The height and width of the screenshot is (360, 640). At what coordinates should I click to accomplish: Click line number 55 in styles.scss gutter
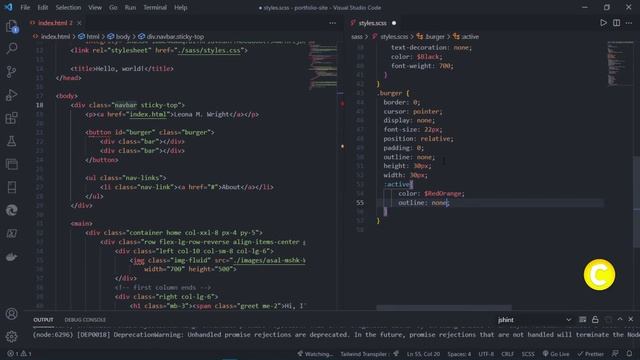(360, 203)
